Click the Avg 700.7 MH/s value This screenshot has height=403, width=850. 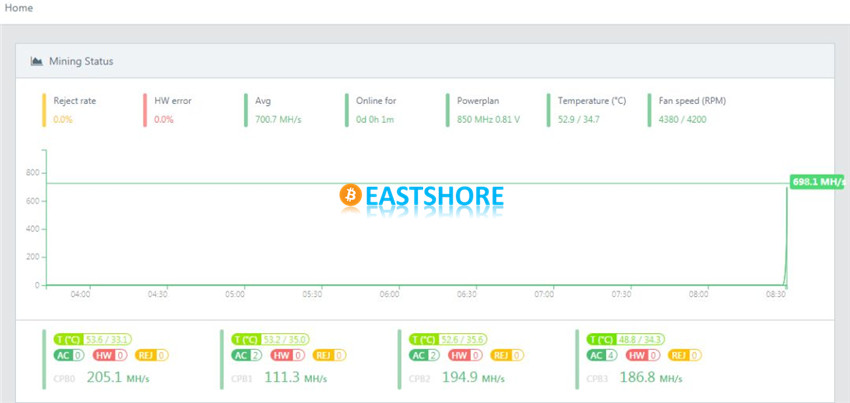pyautogui.click(x=278, y=120)
